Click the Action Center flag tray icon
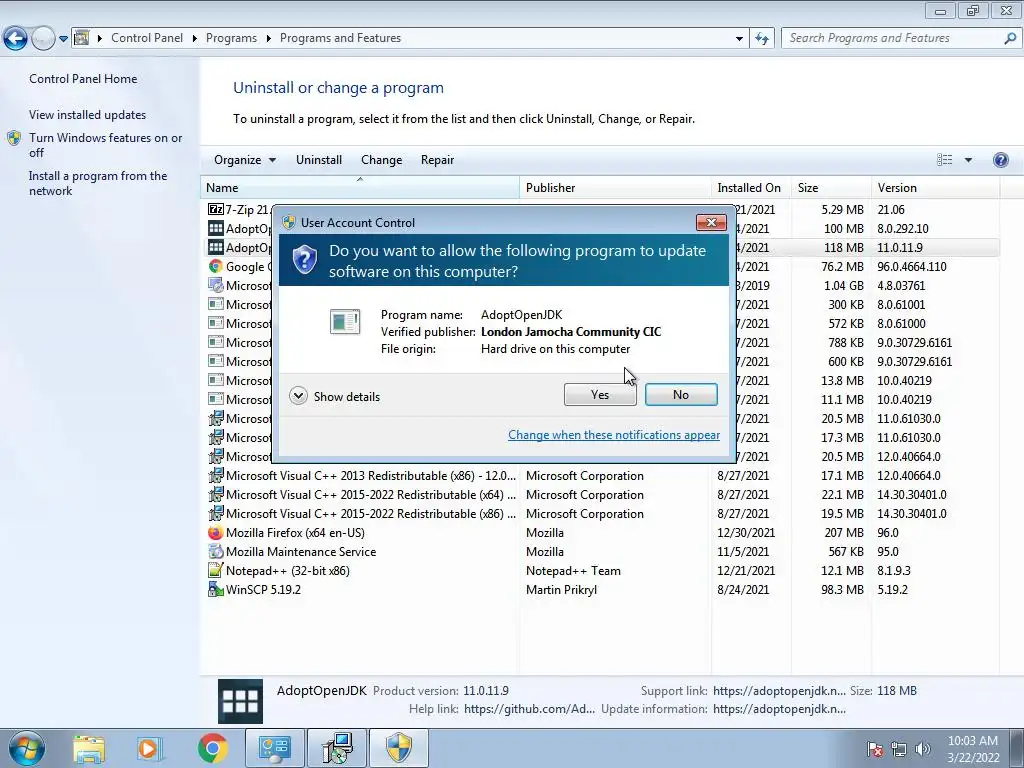This screenshot has height=768, width=1024. point(874,749)
